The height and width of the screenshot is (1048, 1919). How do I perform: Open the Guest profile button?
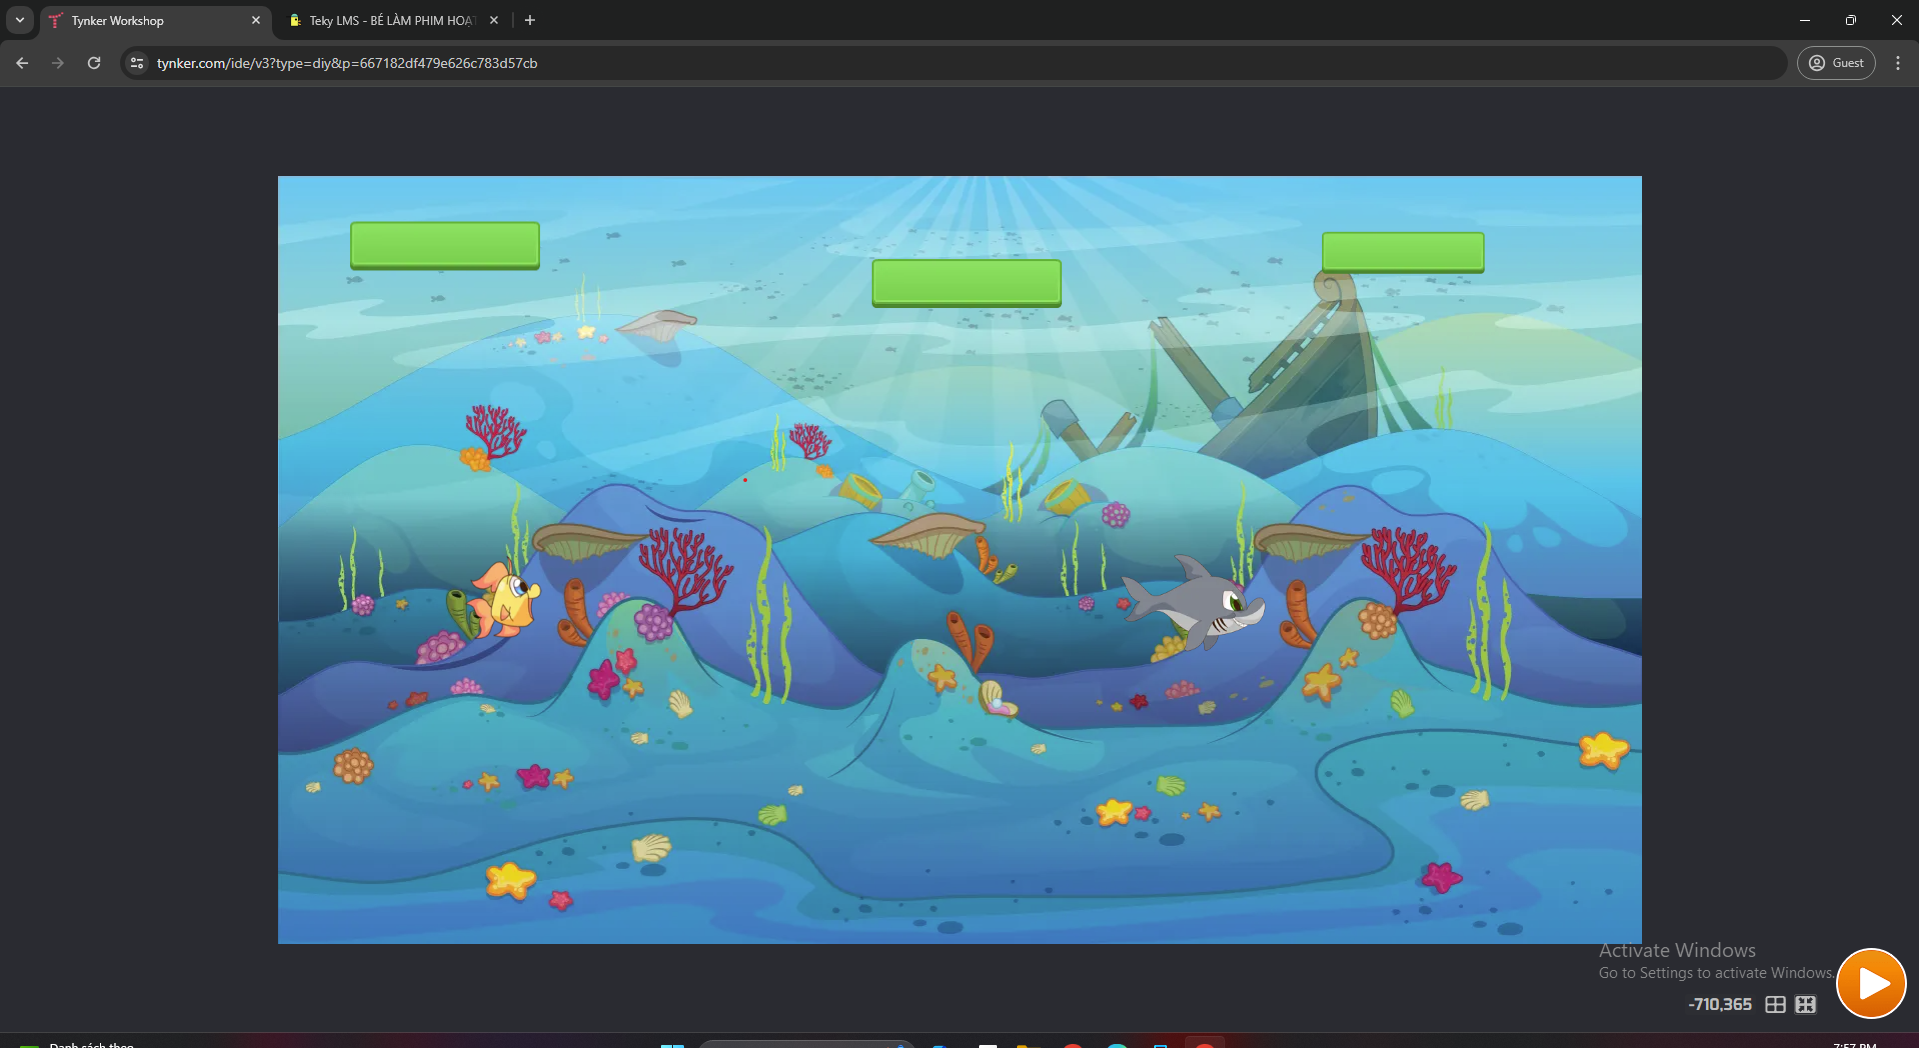pyautogui.click(x=1836, y=63)
